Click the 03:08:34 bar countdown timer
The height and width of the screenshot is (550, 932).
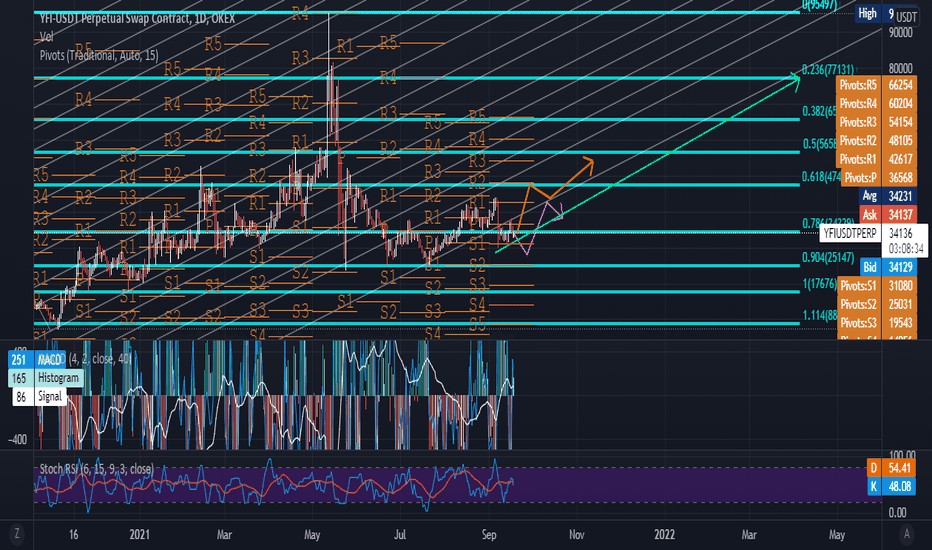[x=906, y=248]
